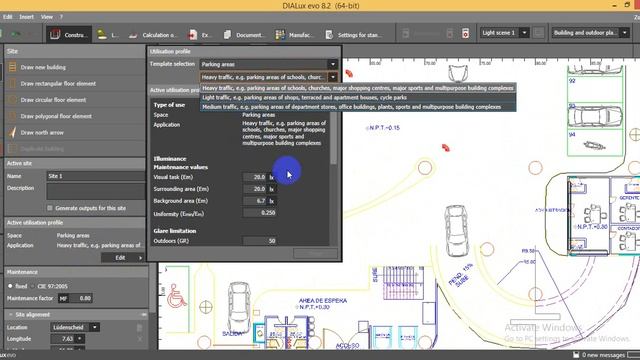
Task: Click the circular floor element icon
Action: click(x=12, y=100)
